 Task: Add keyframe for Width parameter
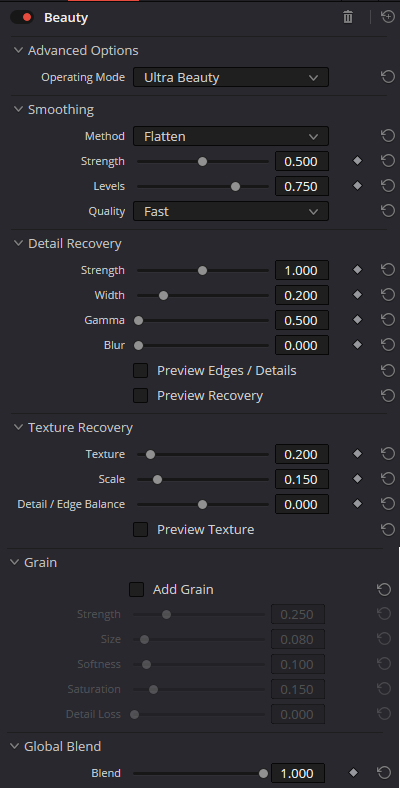pyautogui.click(x=357, y=295)
